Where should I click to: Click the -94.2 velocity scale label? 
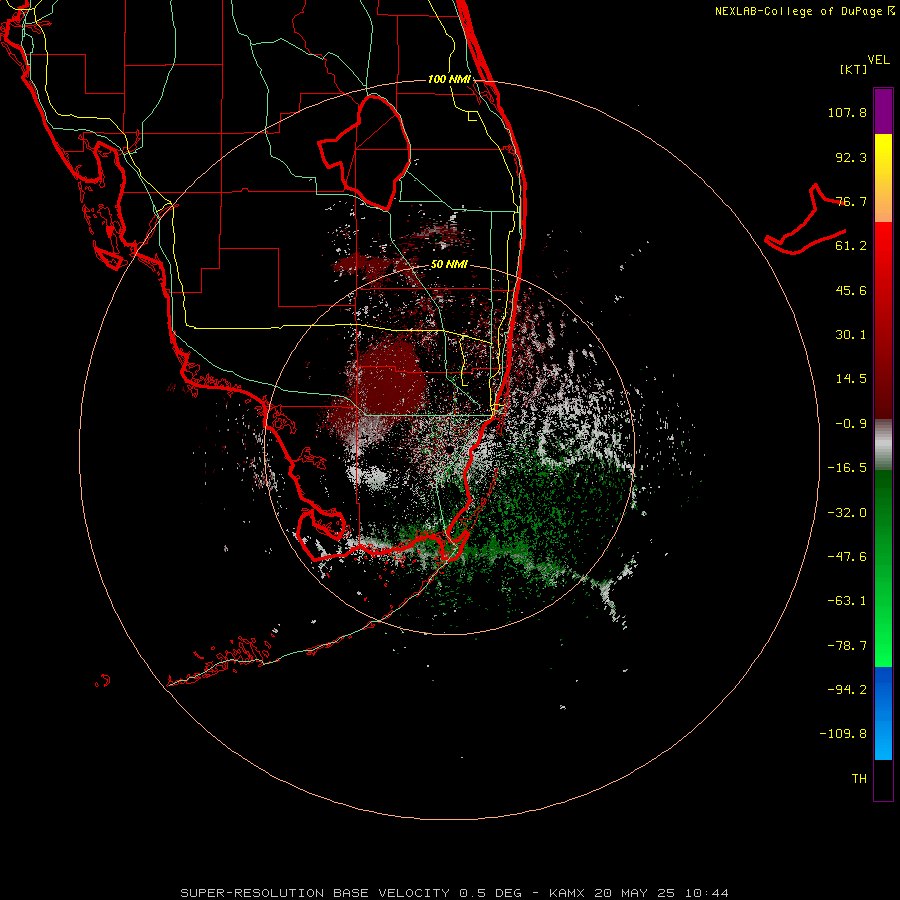click(x=847, y=690)
